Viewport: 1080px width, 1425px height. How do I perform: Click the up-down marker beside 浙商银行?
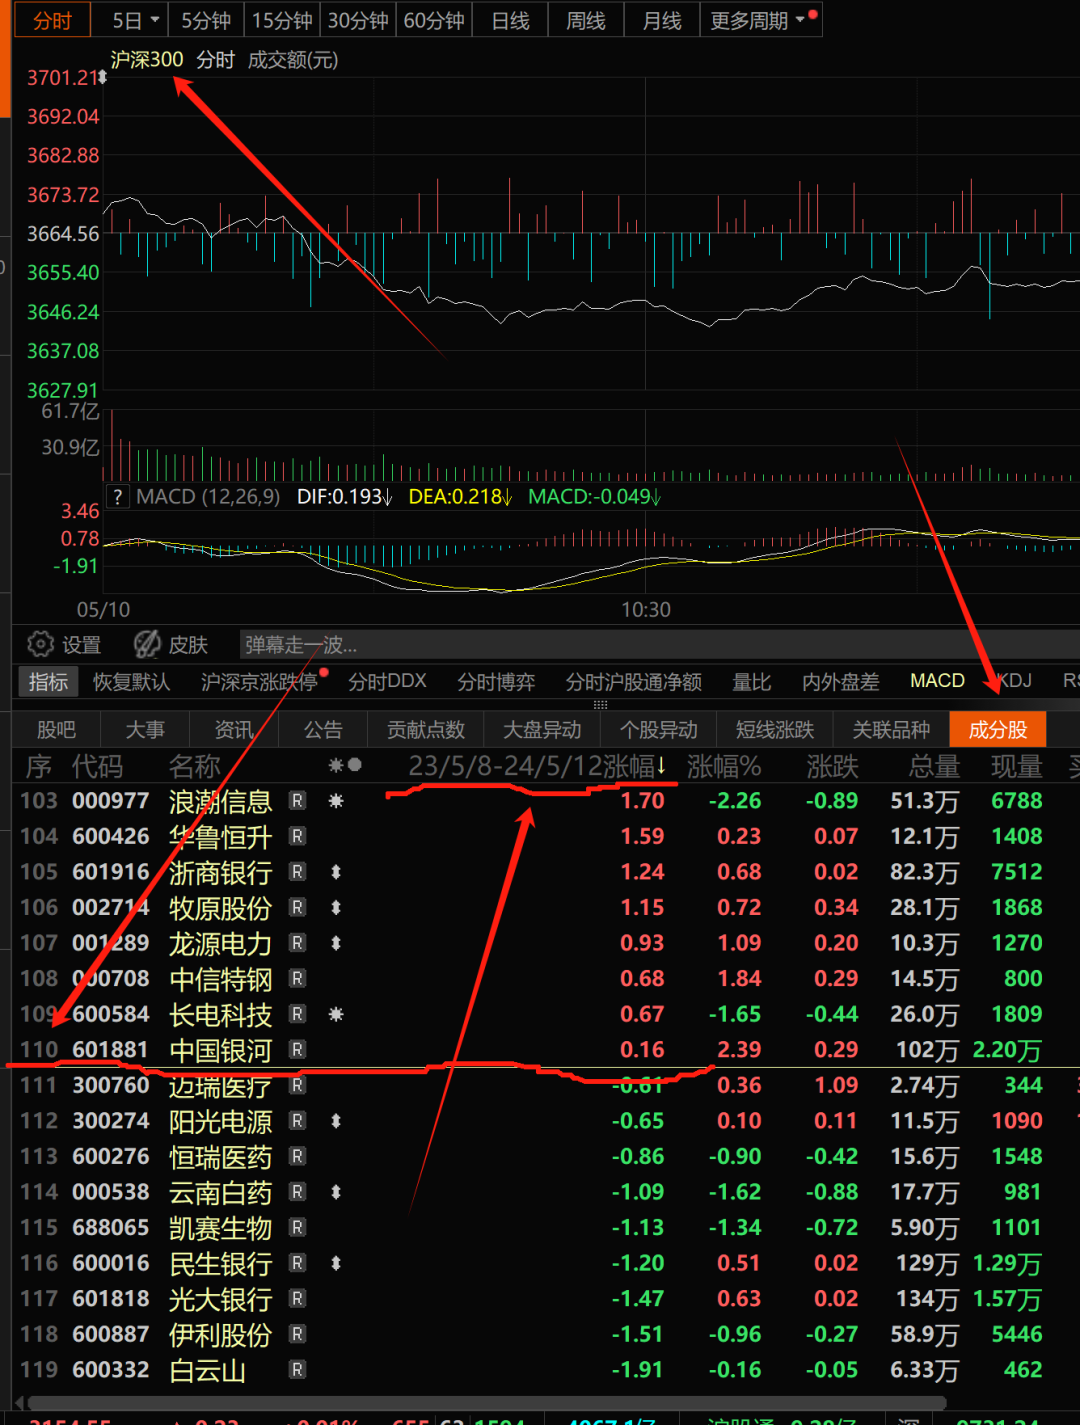pos(336,872)
